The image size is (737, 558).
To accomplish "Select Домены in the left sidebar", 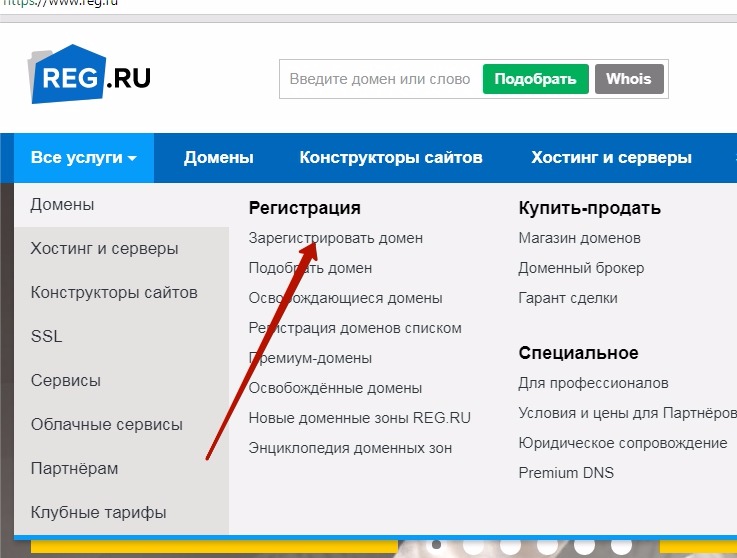I will pos(63,205).
